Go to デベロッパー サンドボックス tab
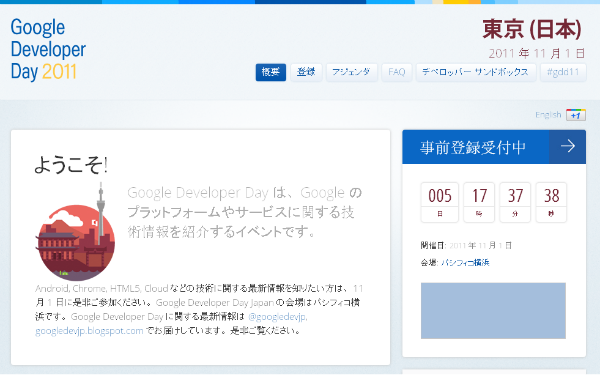This screenshot has height=375, width=600. [475, 72]
